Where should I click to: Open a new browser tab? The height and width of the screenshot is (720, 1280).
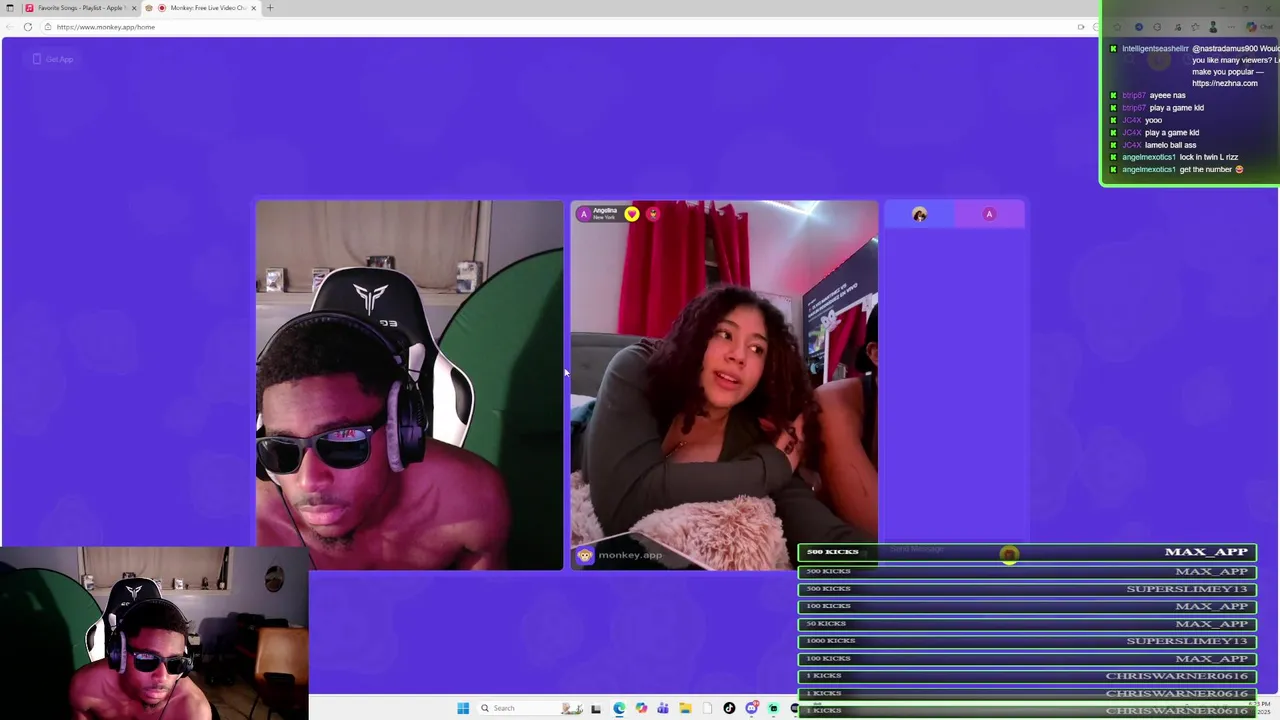click(x=269, y=8)
